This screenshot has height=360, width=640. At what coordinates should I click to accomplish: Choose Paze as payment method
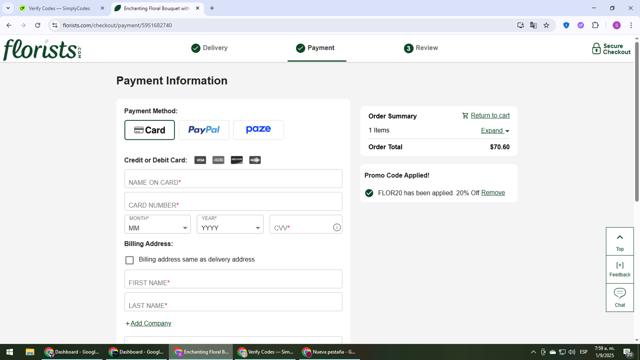tap(258, 130)
